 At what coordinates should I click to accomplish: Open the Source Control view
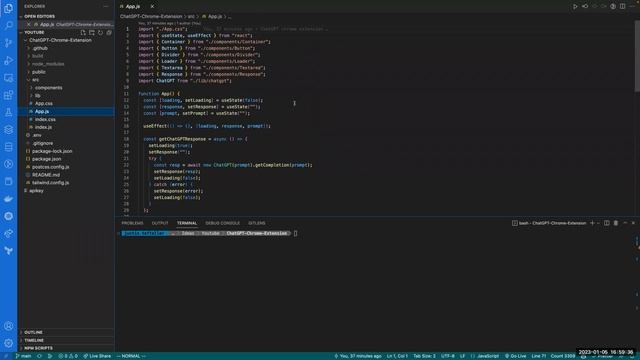tap(8, 43)
